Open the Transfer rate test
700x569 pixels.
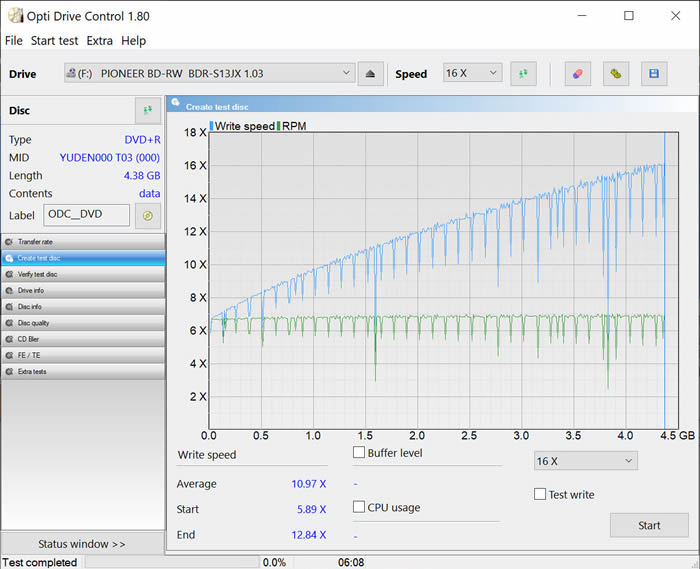[82, 242]
